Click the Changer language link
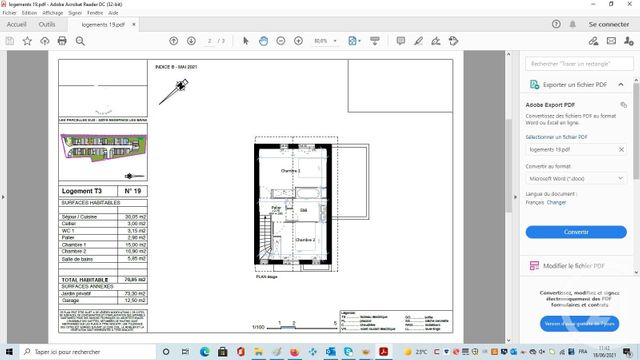This screenshot has width=640, height=360. [x=556, y=202]
